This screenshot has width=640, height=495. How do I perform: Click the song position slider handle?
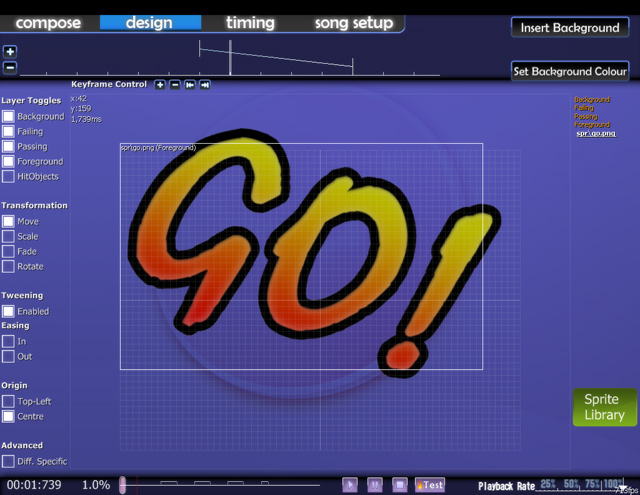click(122, 485)
